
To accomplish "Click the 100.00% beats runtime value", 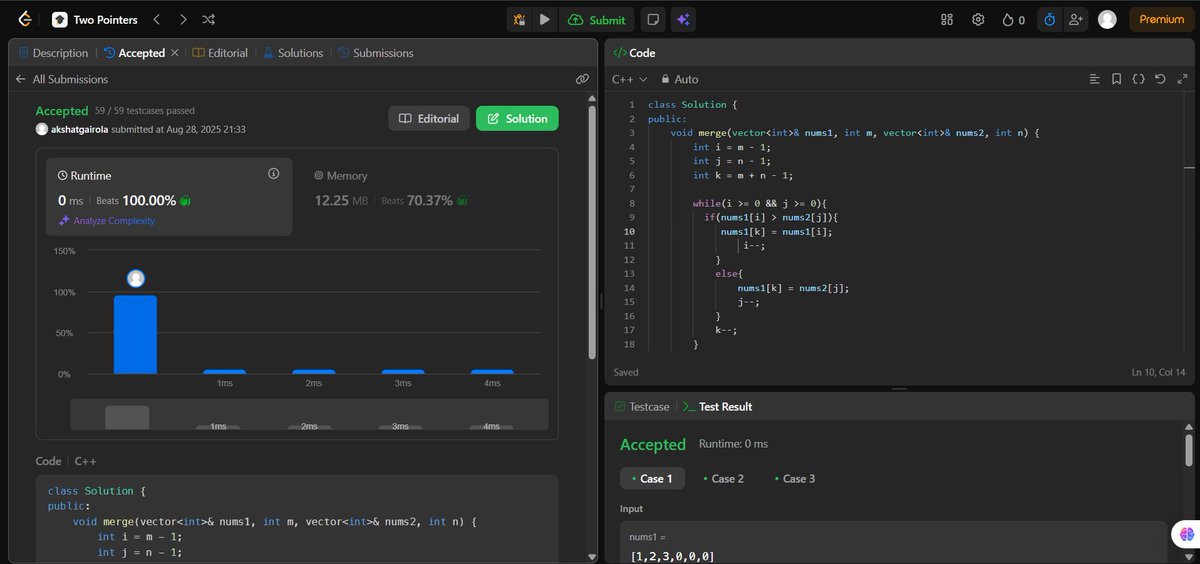I will 149,200.
